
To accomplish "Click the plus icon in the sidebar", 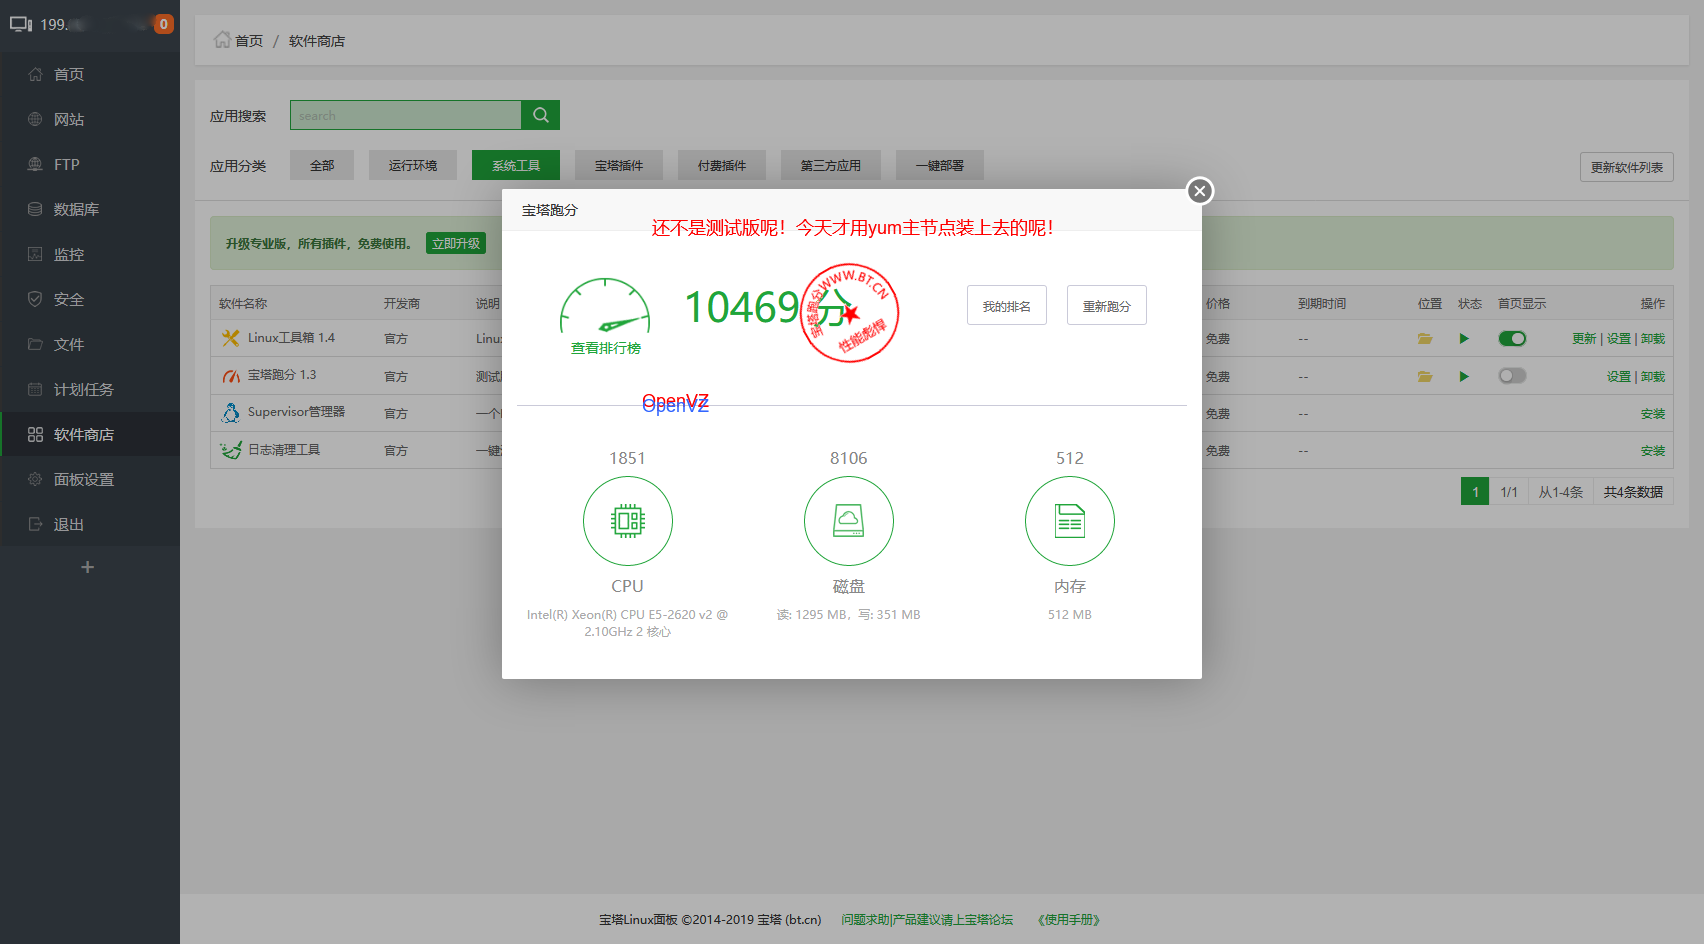I will point(88,567).
